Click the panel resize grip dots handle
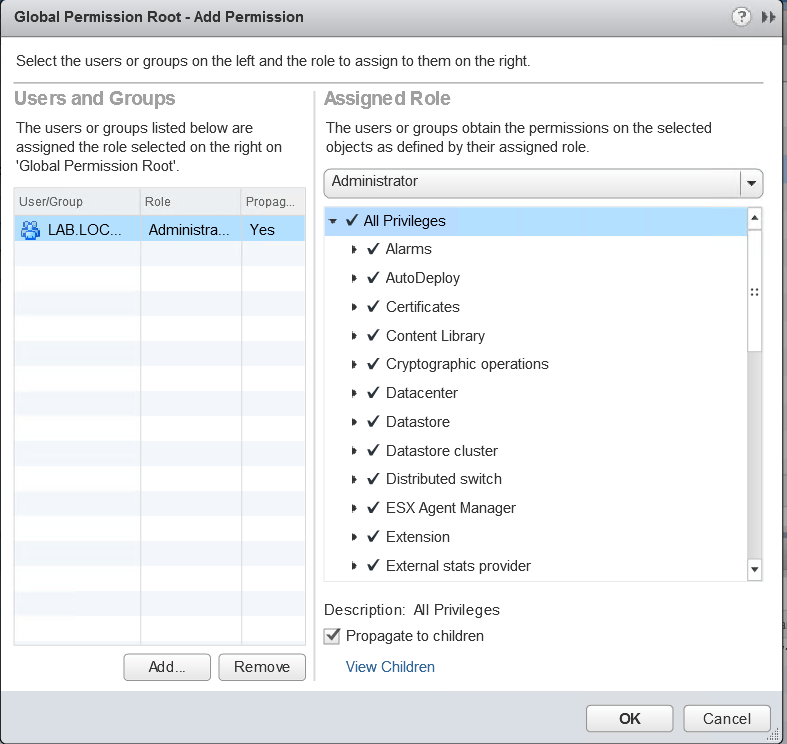The image size is (787, 744). (754, 292)
